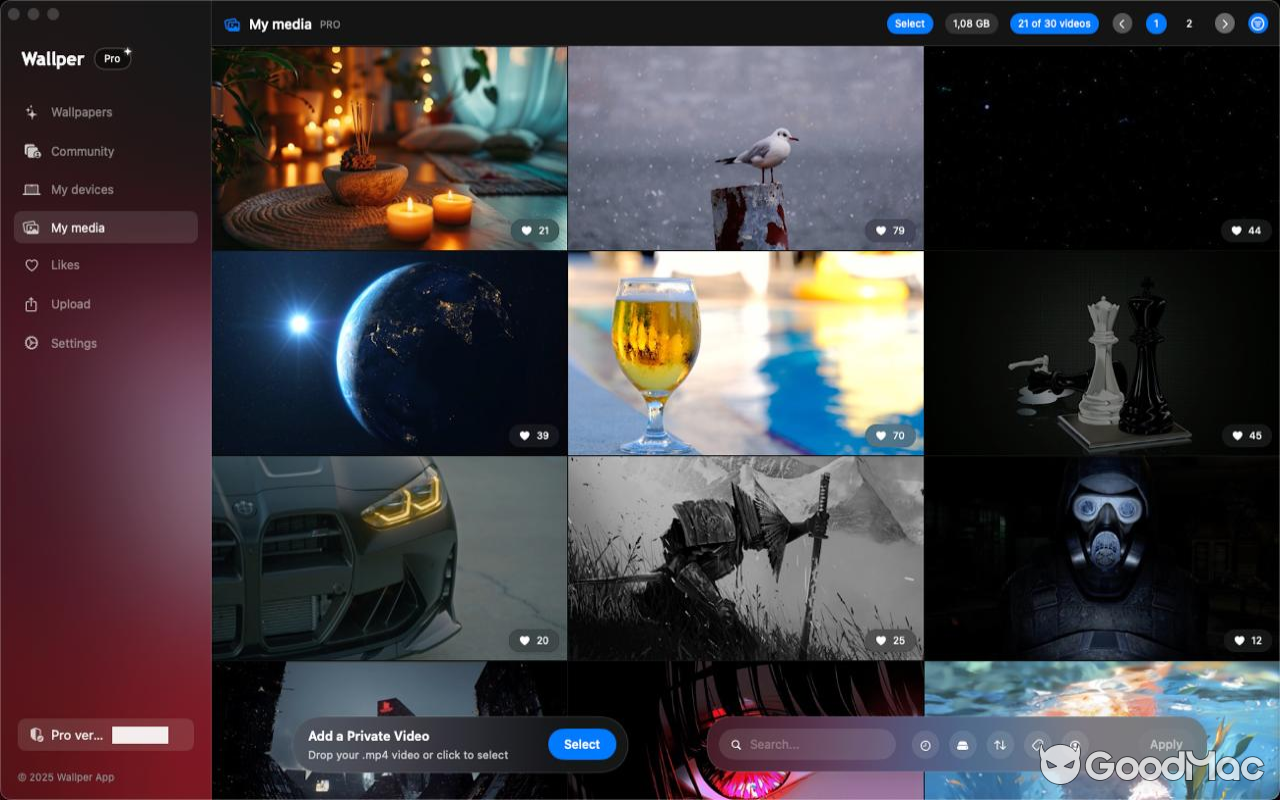Enable Select mode in the top bar
Image resolution: width=1280 pixels, height=800 pixels.
pos(909,23)
